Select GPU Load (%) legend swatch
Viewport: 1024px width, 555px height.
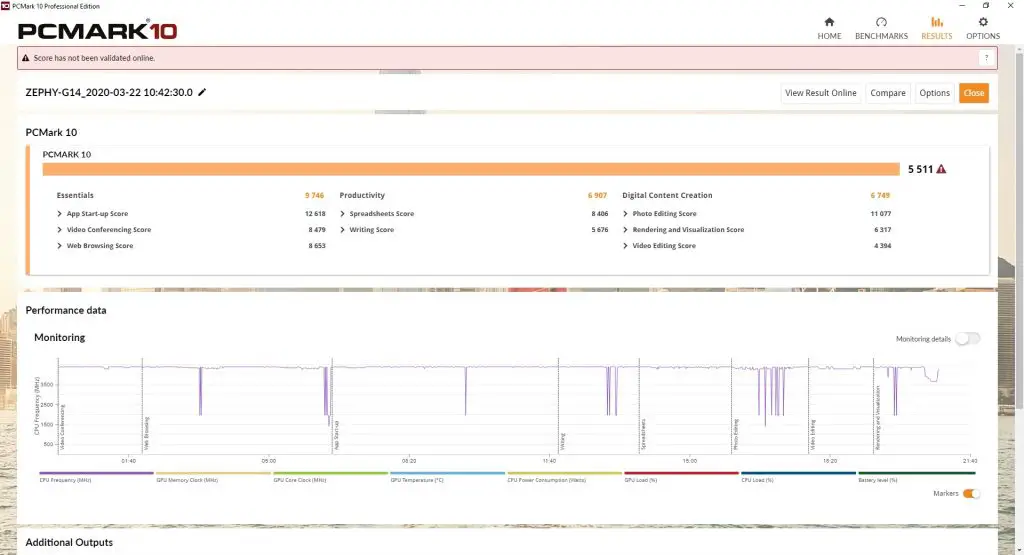coord(681,473)
